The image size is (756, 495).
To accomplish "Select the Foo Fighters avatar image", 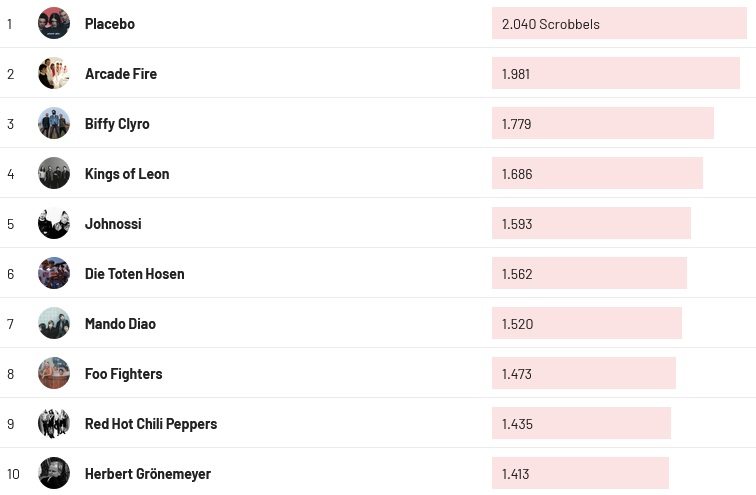I will pyautogui.click(x=54, y=373).
